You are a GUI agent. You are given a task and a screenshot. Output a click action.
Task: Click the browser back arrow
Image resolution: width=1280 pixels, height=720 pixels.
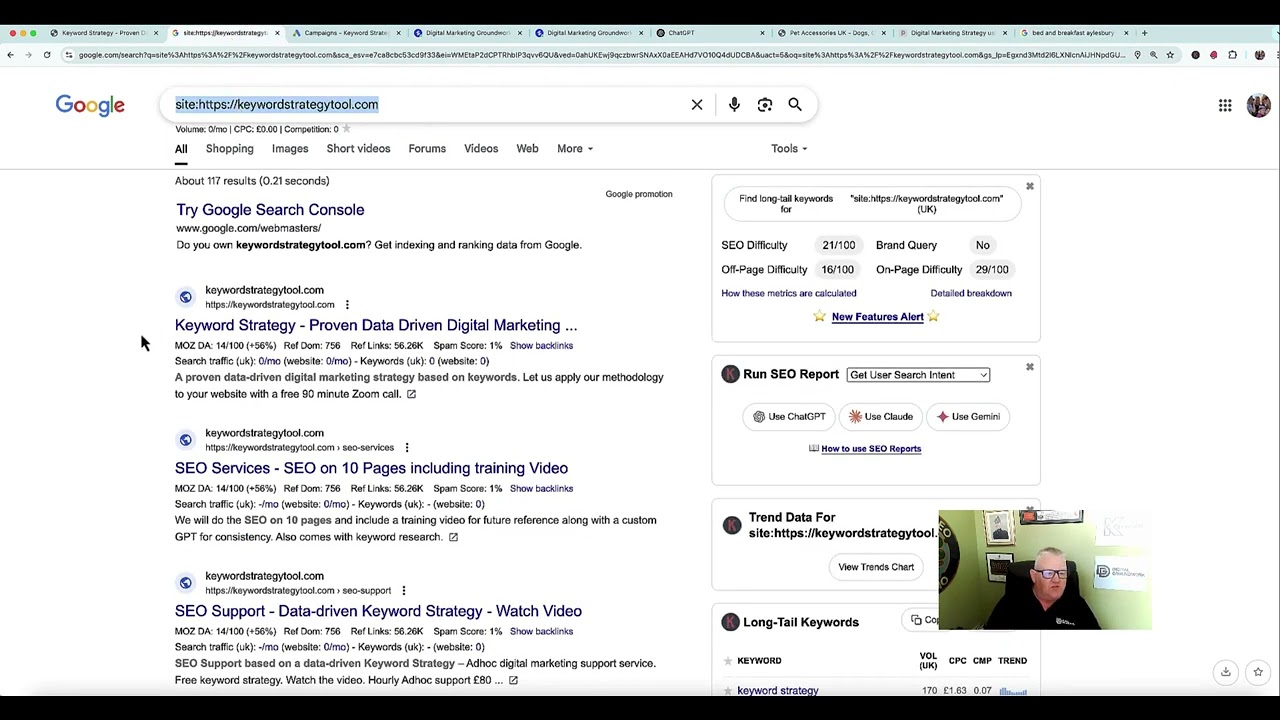11,55
